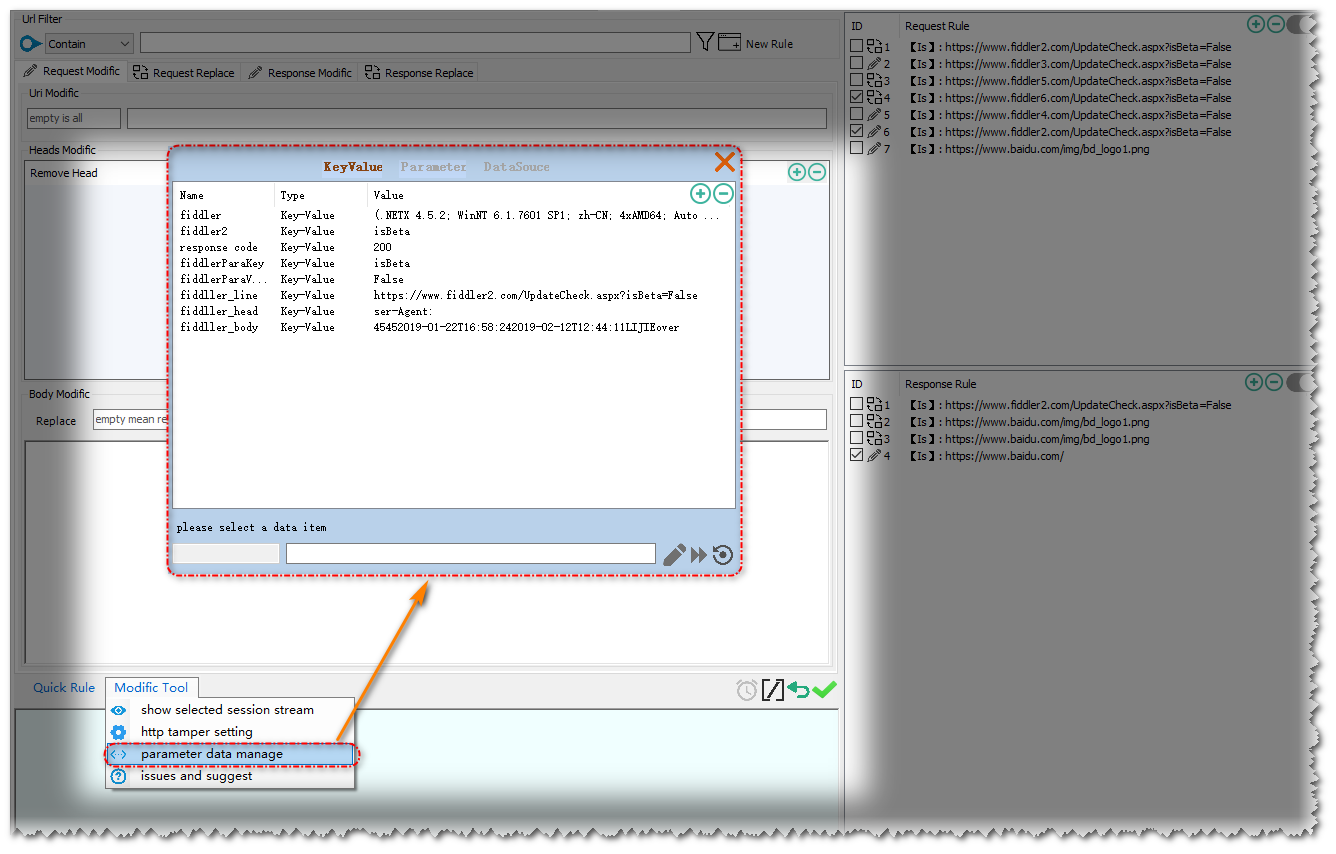1336x854 pixels.
Task: Switch to the Response Modific tab
Action: (300, 72)
